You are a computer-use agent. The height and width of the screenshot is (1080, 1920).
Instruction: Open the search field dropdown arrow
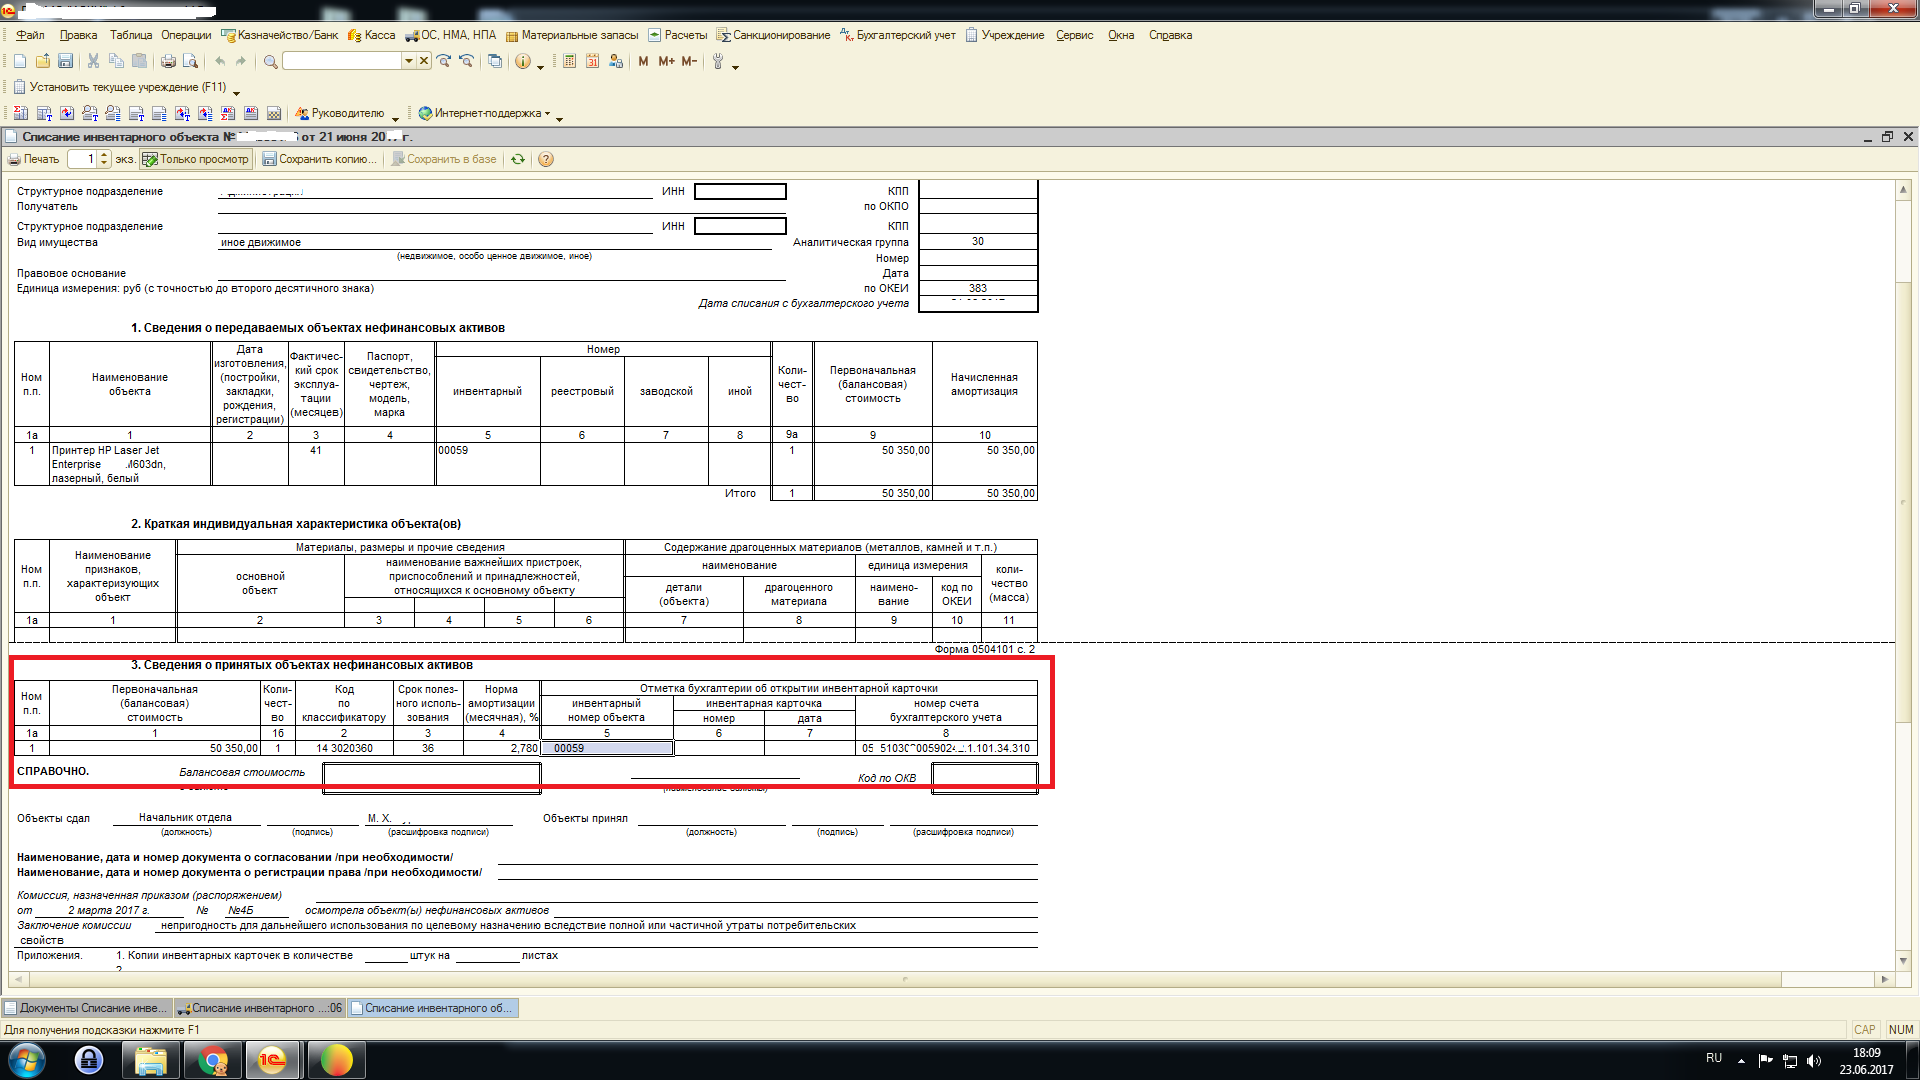click(x=408, y=61)
